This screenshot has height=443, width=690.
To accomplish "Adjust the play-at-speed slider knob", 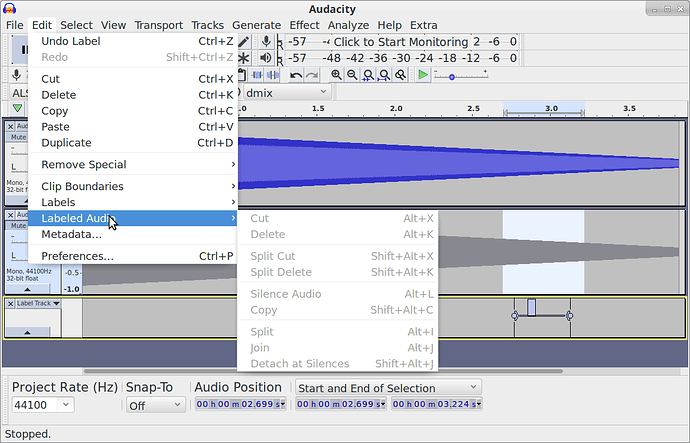I will 451,77.
